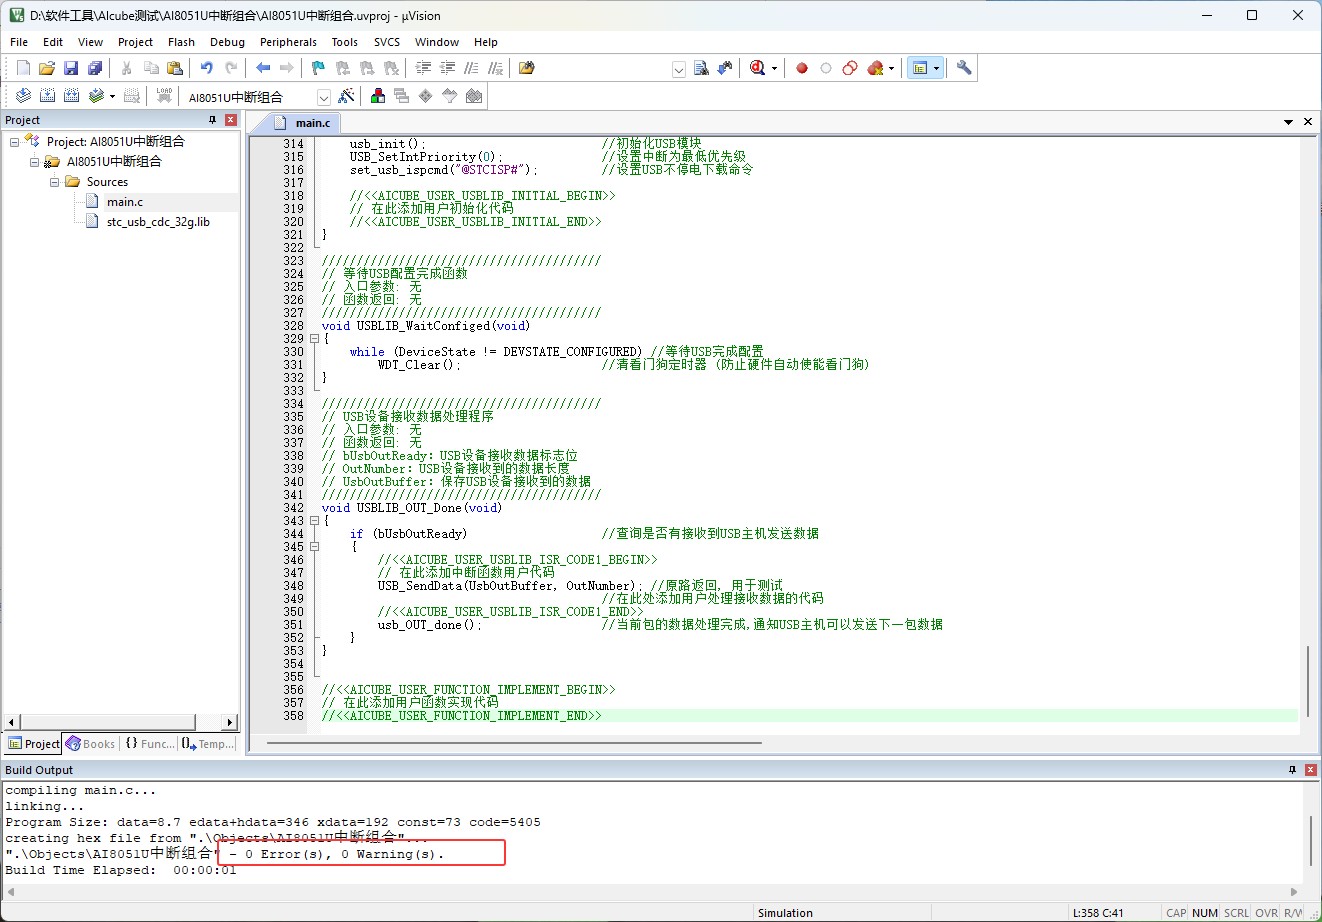The height and width of the screenshot is (922, 1322).
Task: Build target files icon
Action: pyautogui.click(x=47, y=96)
